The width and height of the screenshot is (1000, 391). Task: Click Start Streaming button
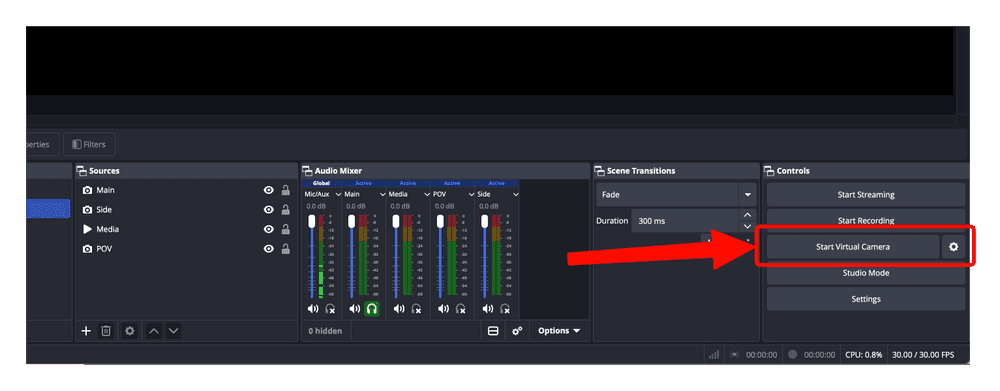click(x=865, y=195)
